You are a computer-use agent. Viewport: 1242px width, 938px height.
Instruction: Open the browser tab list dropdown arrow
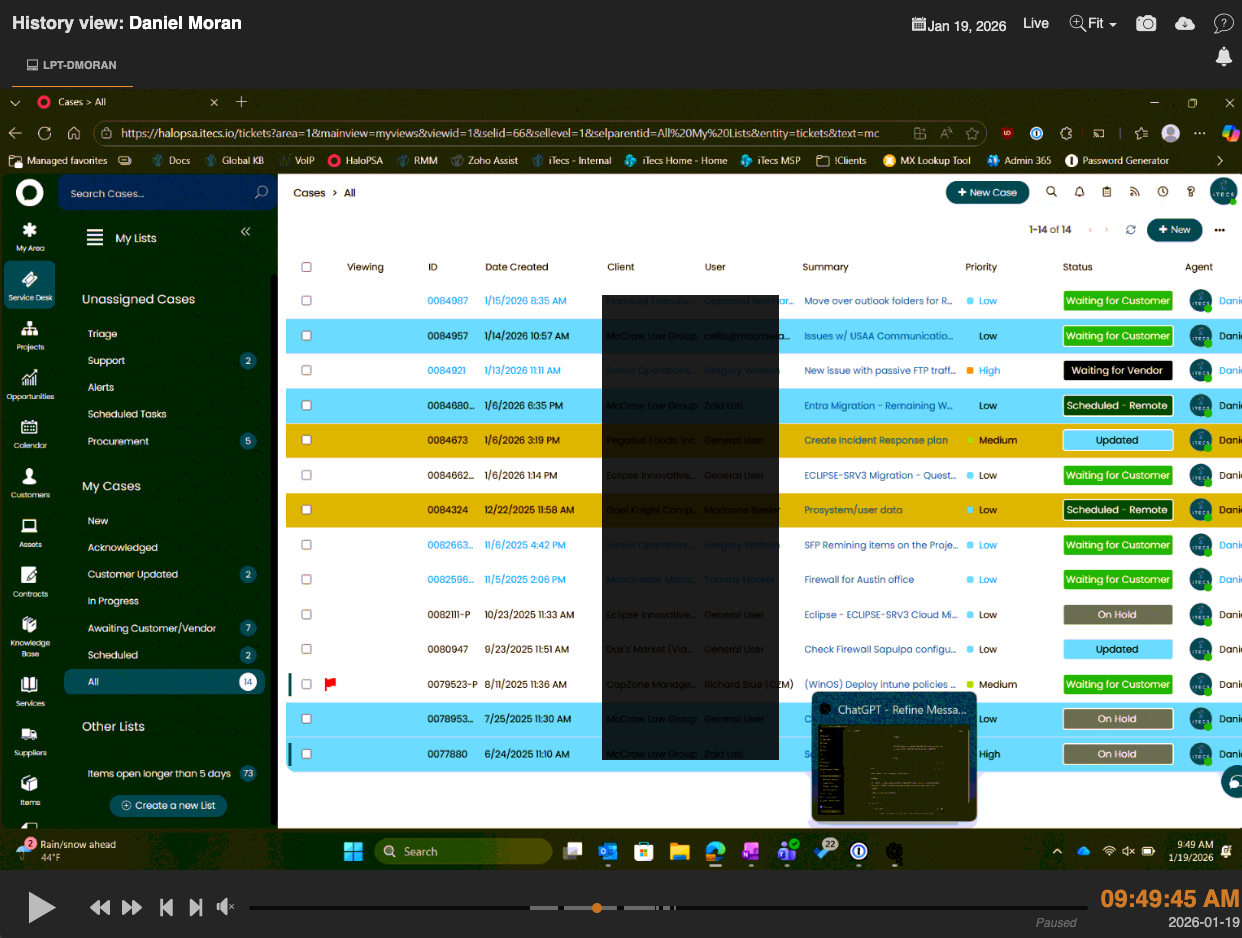pos(15,102)
